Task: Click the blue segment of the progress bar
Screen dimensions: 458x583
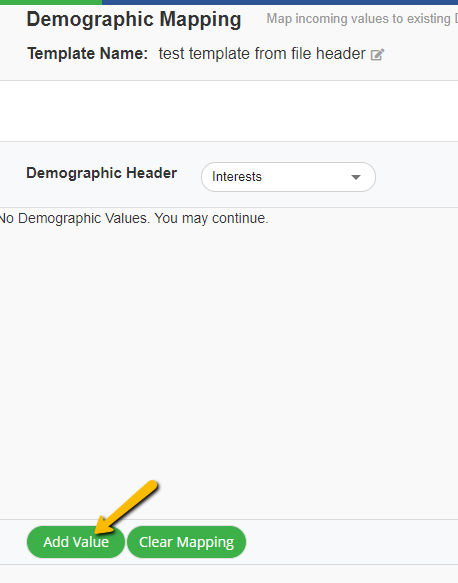Action: click(280, 2)
